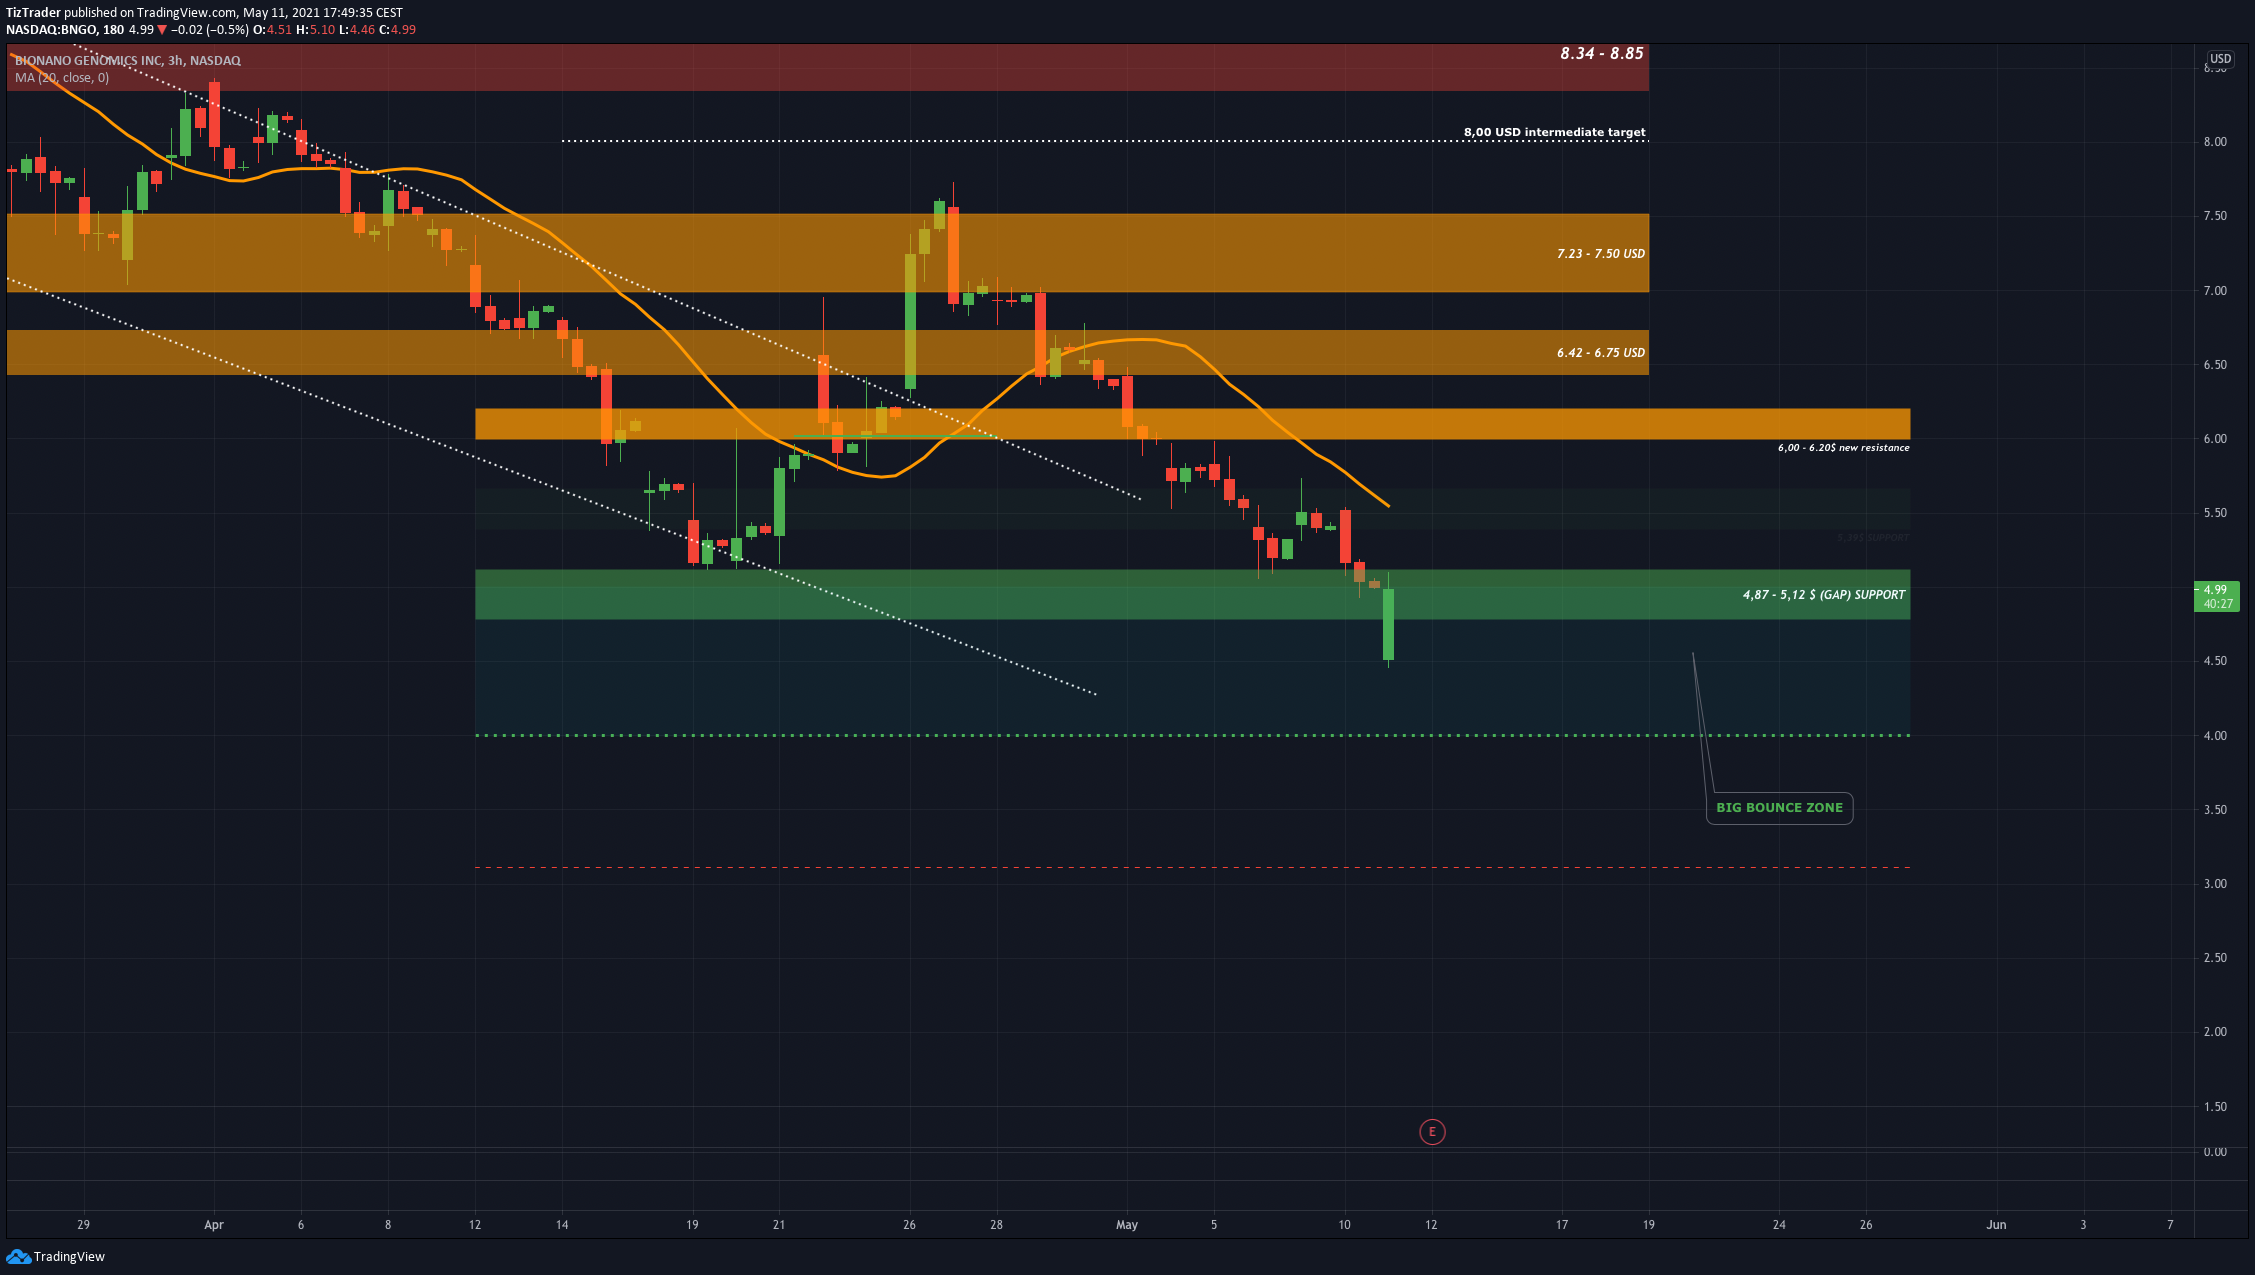Click '8,00 USD intermediate target' label
This screenshot has height=1275, width=2255.
[1554, 132]
